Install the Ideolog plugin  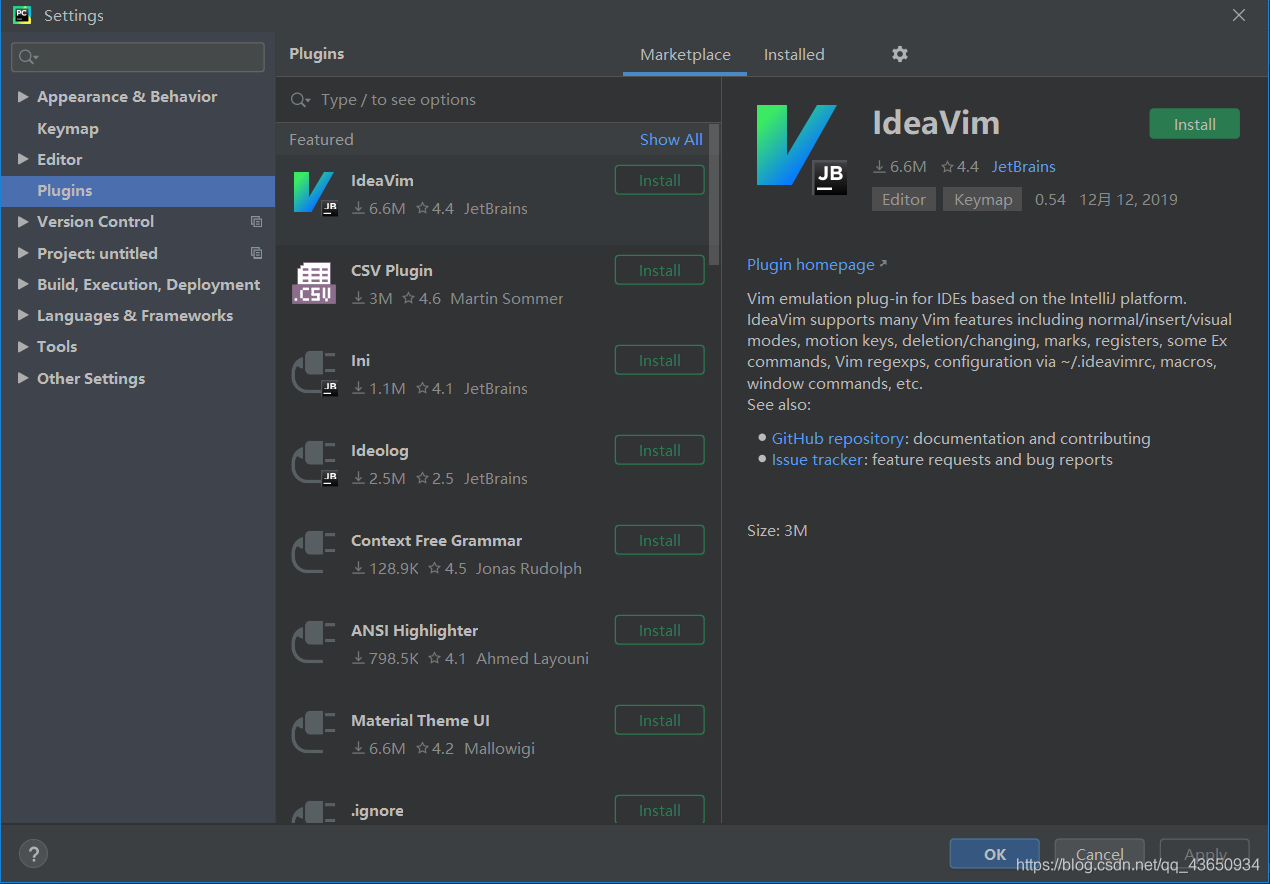pos(659,450)
